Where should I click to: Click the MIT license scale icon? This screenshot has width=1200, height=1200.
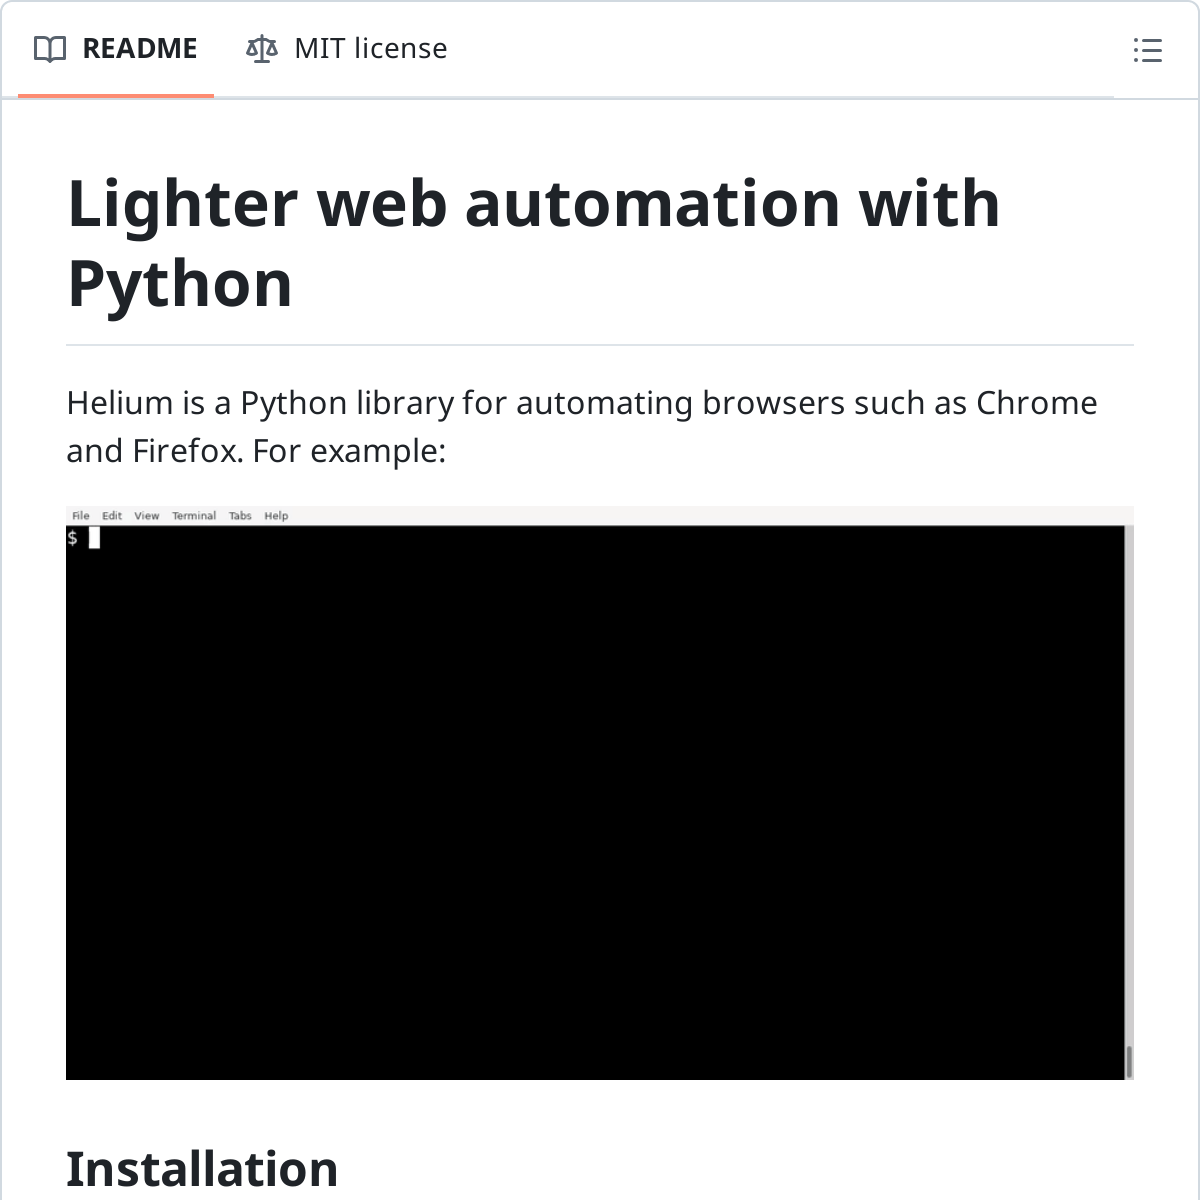(261, 49)
